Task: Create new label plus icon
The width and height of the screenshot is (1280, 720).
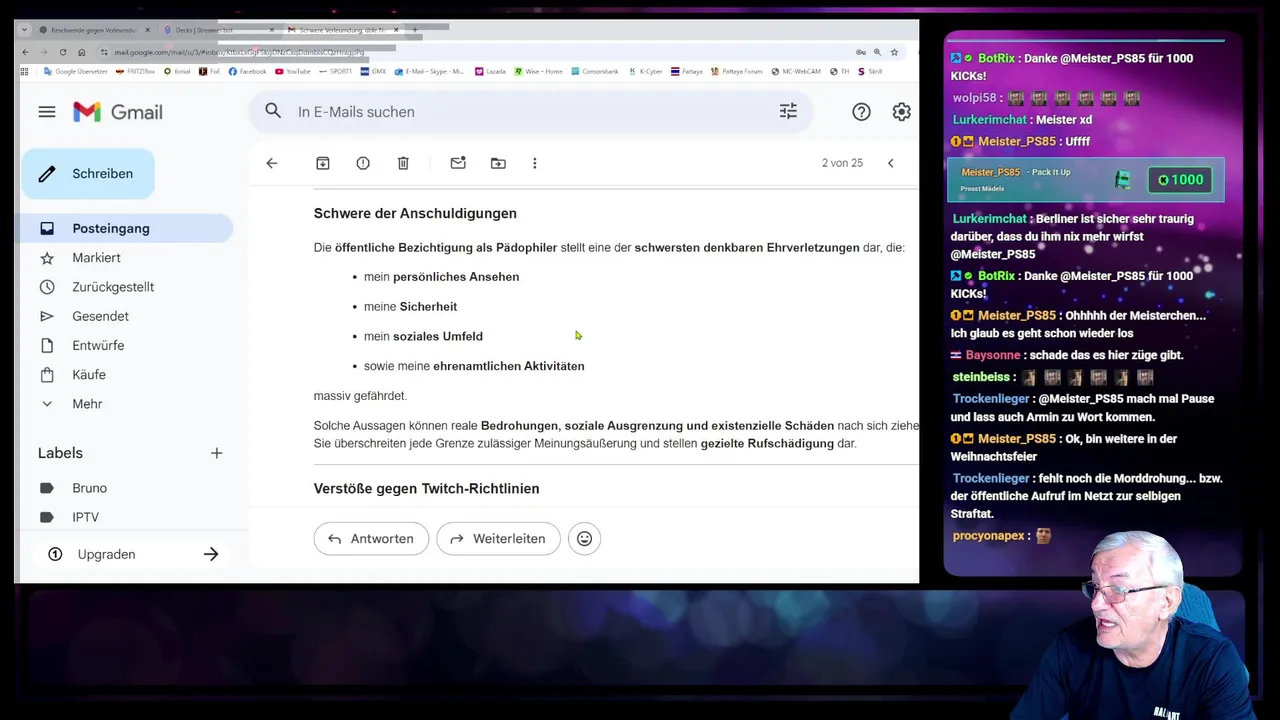Action: pos(216,453)
